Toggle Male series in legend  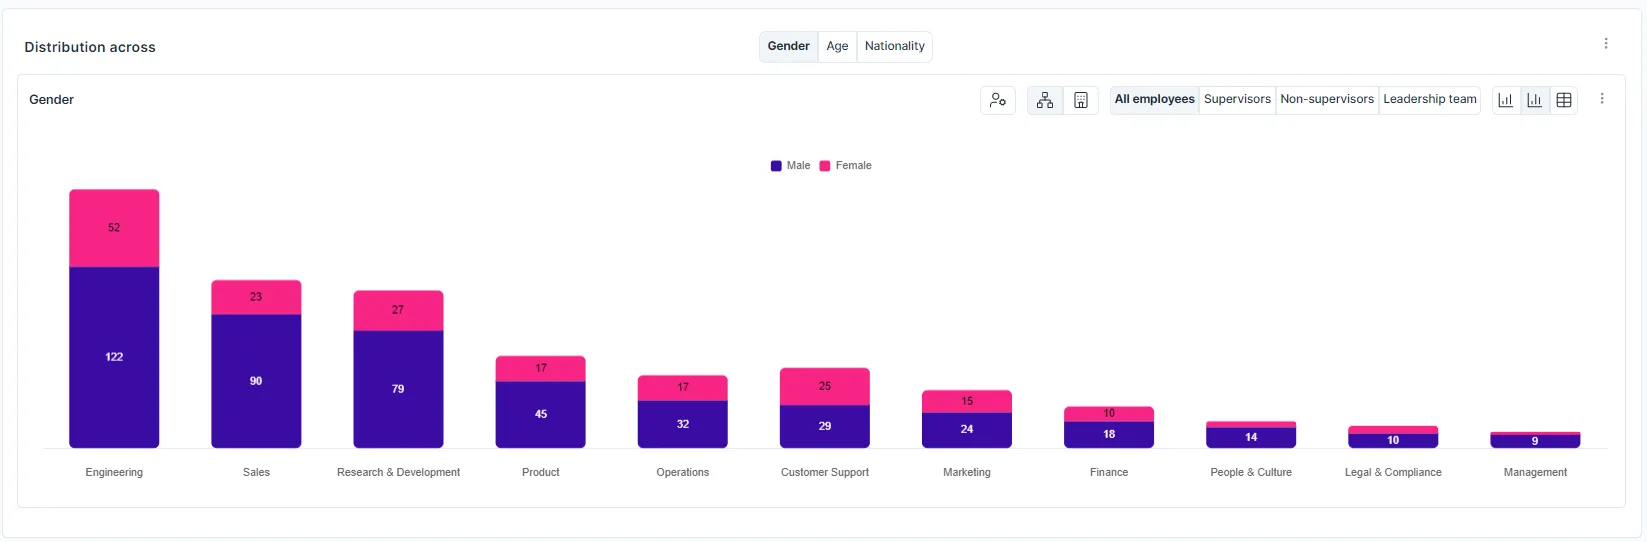pos(791,166)
